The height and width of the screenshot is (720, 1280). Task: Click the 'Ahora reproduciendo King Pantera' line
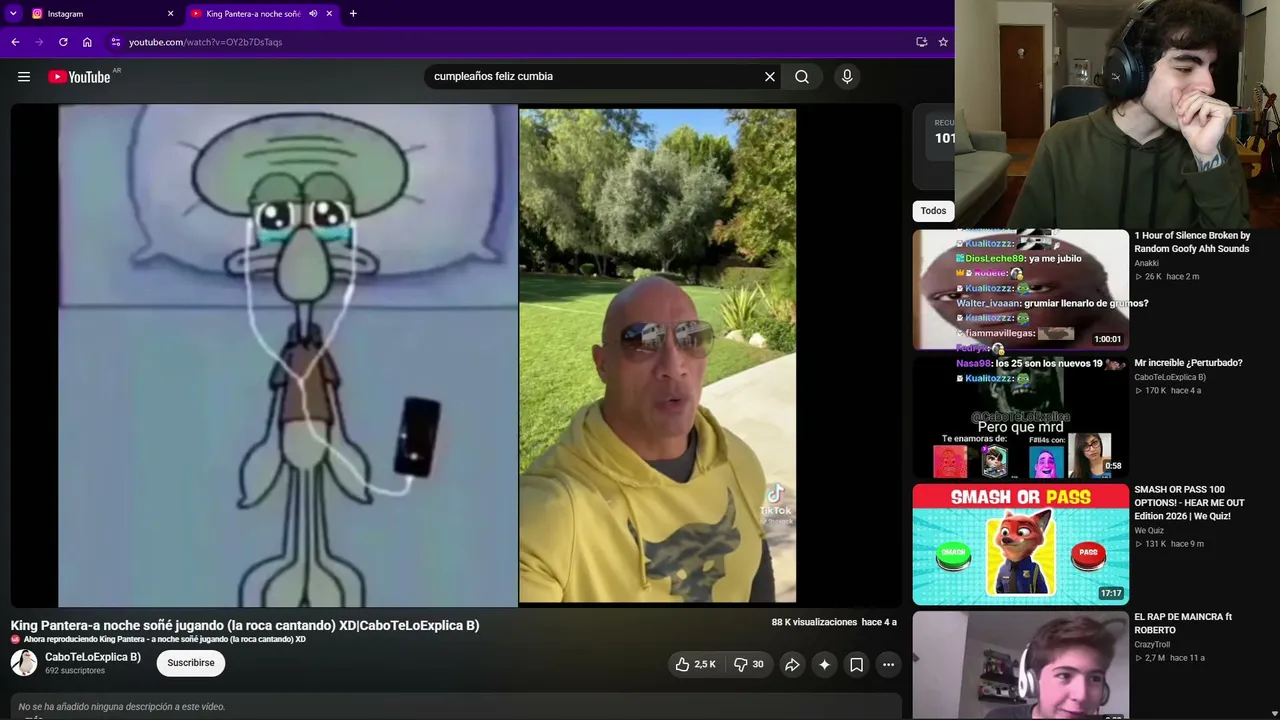(x=165, y=639)
